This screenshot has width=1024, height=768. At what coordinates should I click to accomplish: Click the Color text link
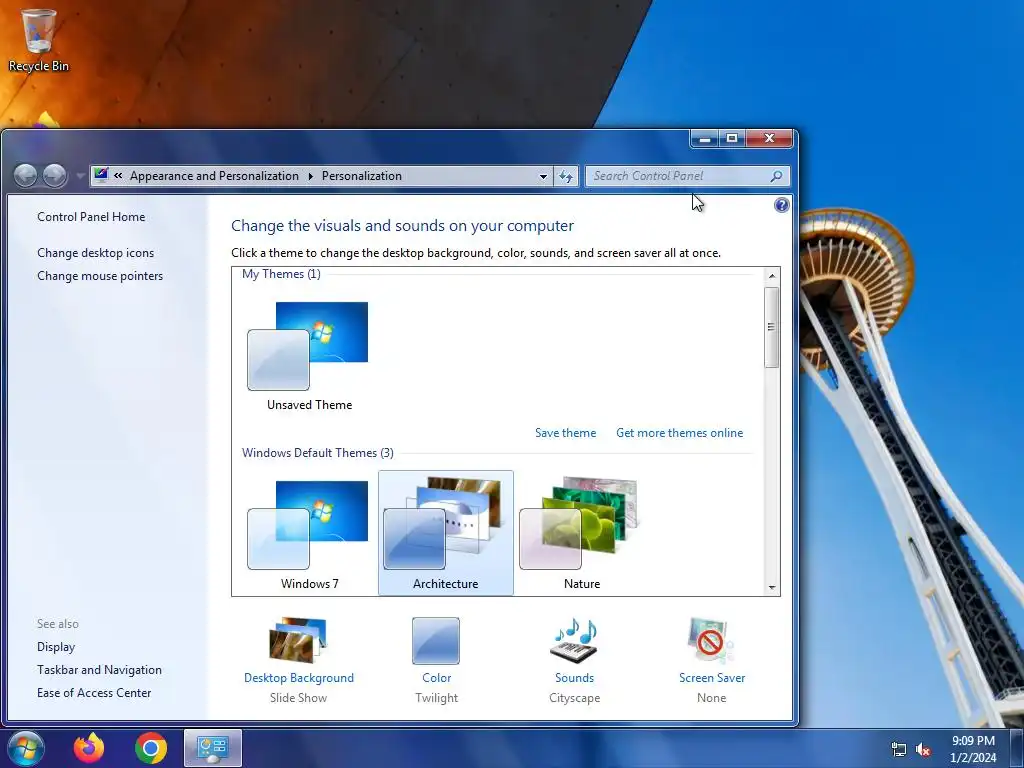[x=436, y=678]
